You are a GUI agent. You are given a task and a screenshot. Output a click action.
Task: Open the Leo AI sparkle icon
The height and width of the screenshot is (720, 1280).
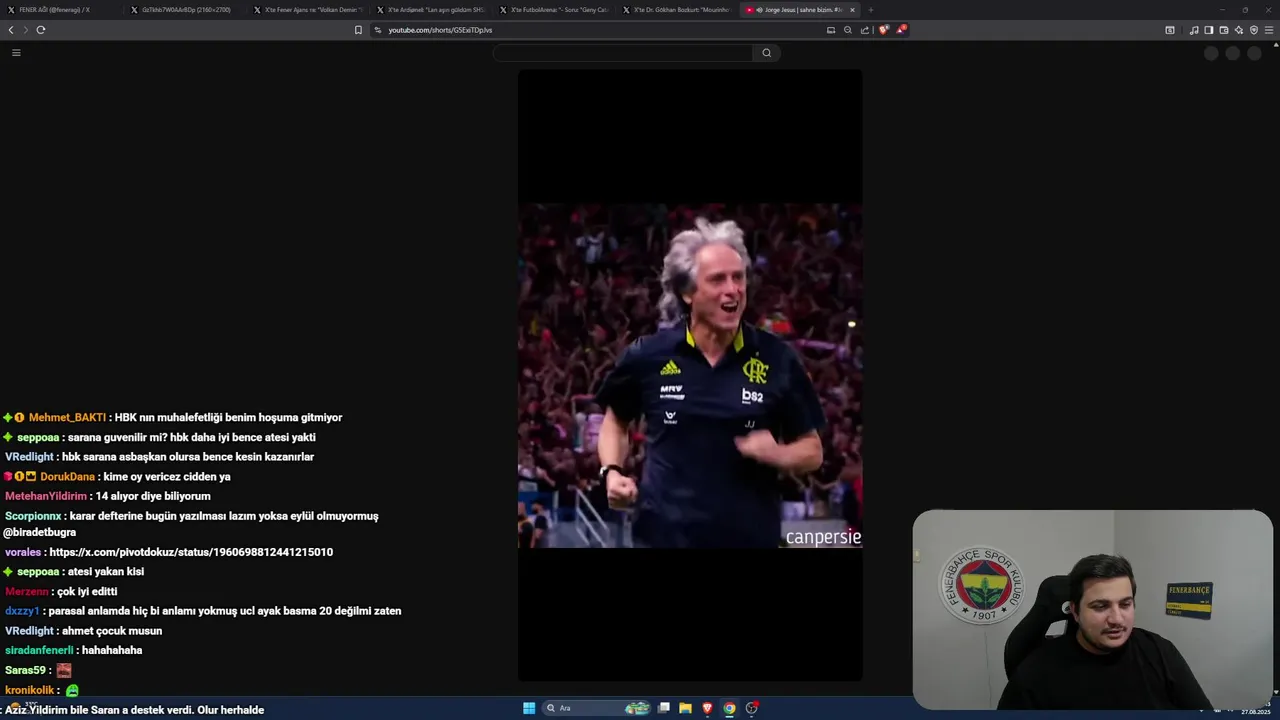[x=1239, y=30]
